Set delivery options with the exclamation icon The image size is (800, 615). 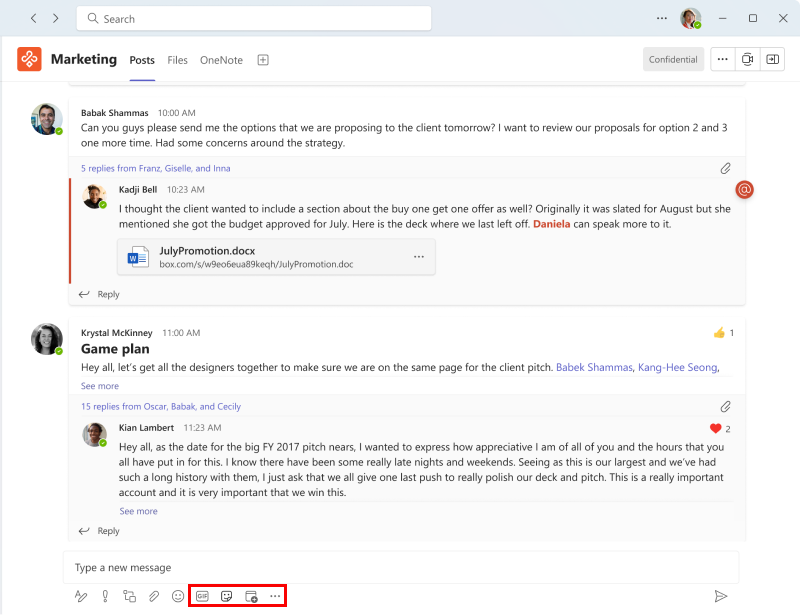pos(105,596)
